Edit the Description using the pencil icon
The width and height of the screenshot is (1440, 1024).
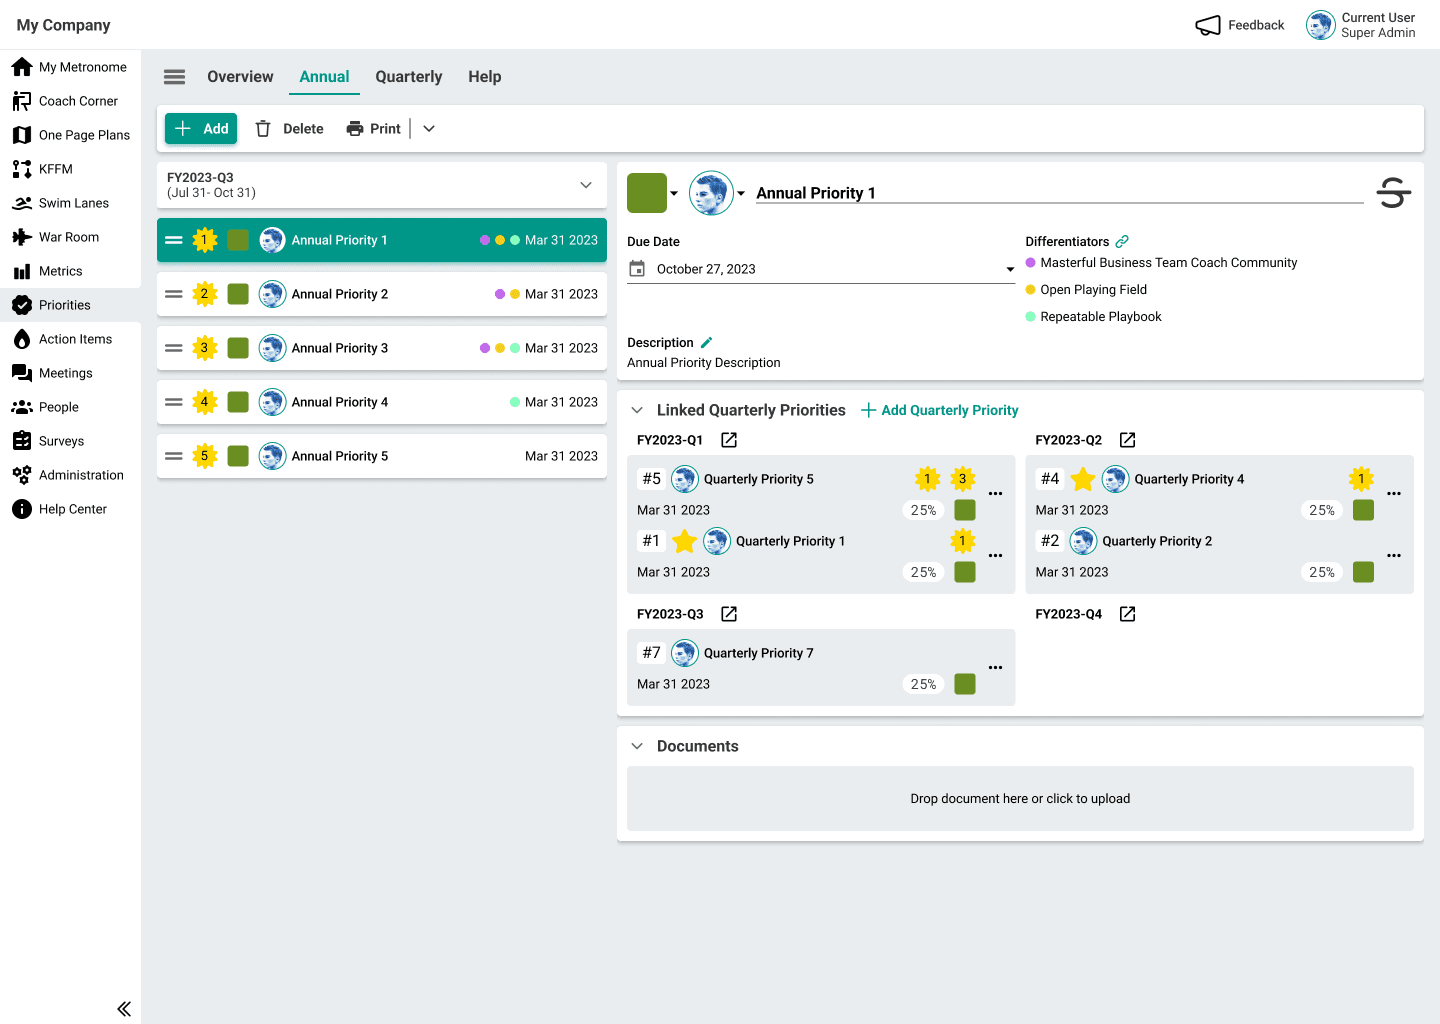[708, 342]
